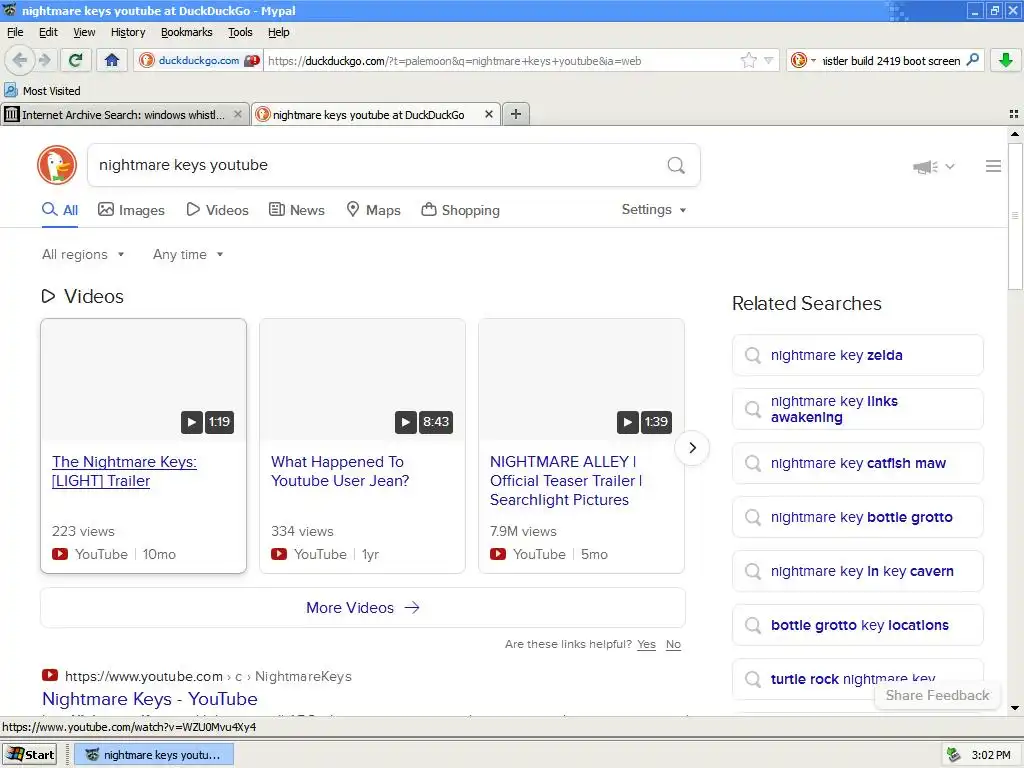Open the Nightmare Keys - YouTube result
This screenshot has width=1024, height=768.
point(150,699)
